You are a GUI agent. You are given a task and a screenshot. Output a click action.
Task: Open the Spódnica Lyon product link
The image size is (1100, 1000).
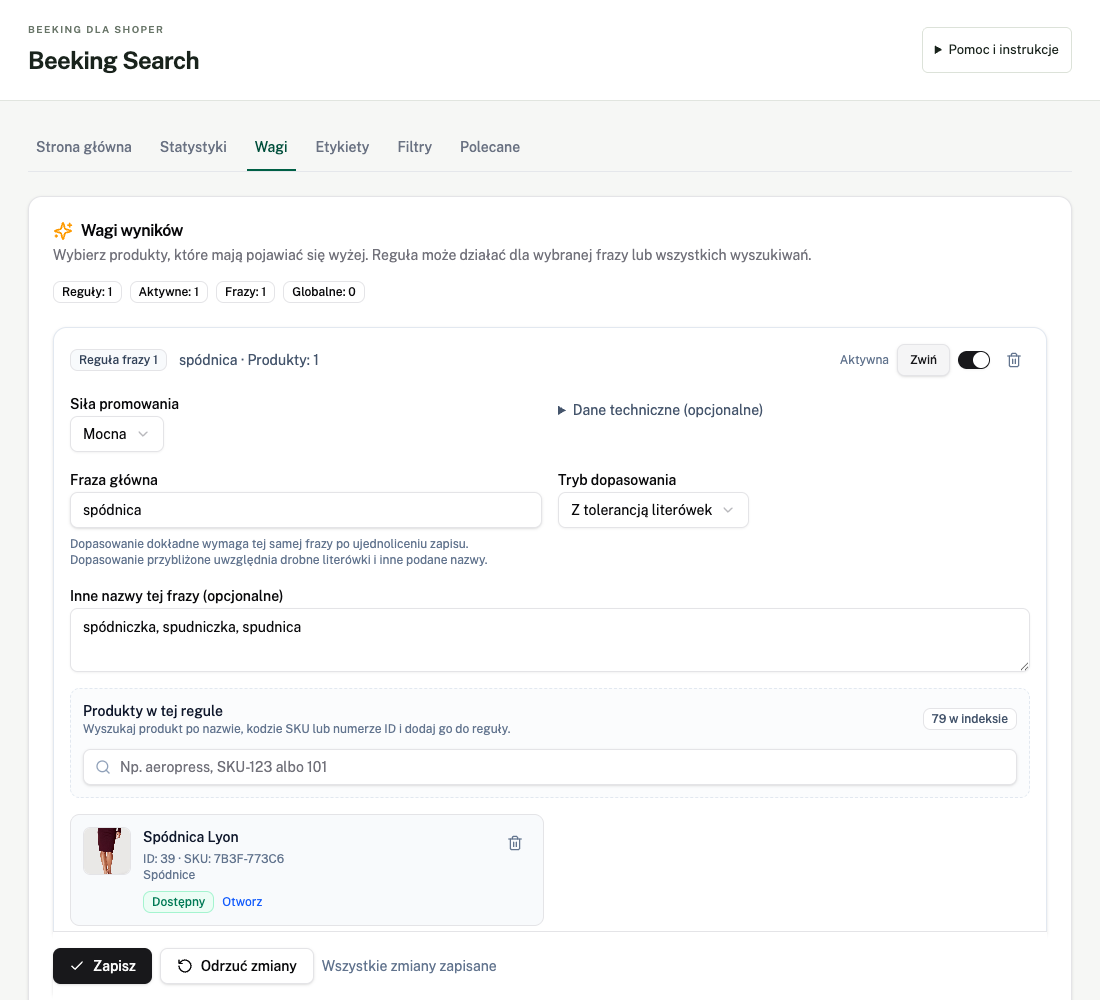242,902
